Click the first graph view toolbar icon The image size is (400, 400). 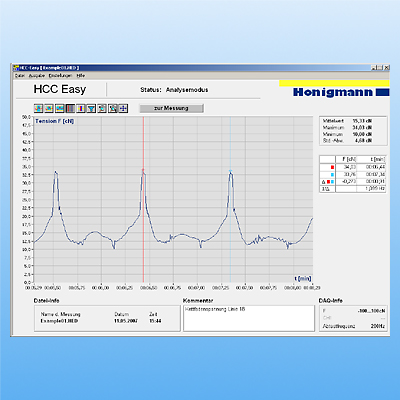38,108
